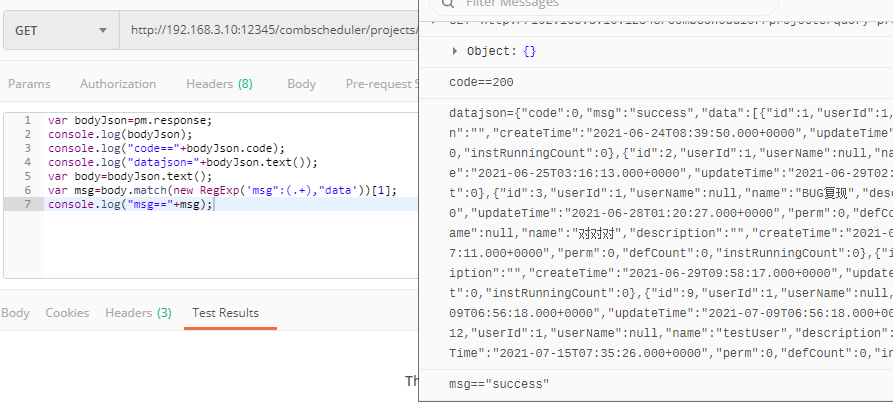Open the GET method dropdown

point(61,30)
